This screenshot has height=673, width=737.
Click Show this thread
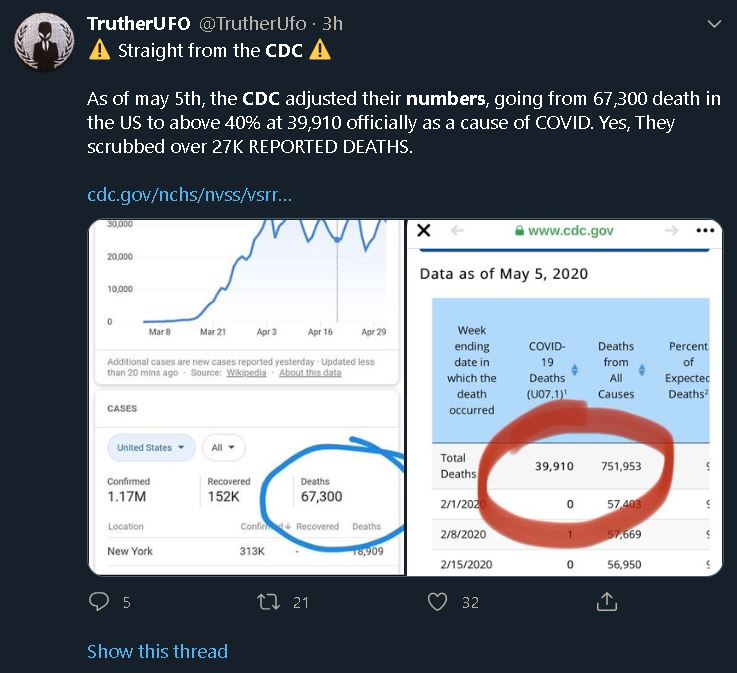click(x=157, y=651)
